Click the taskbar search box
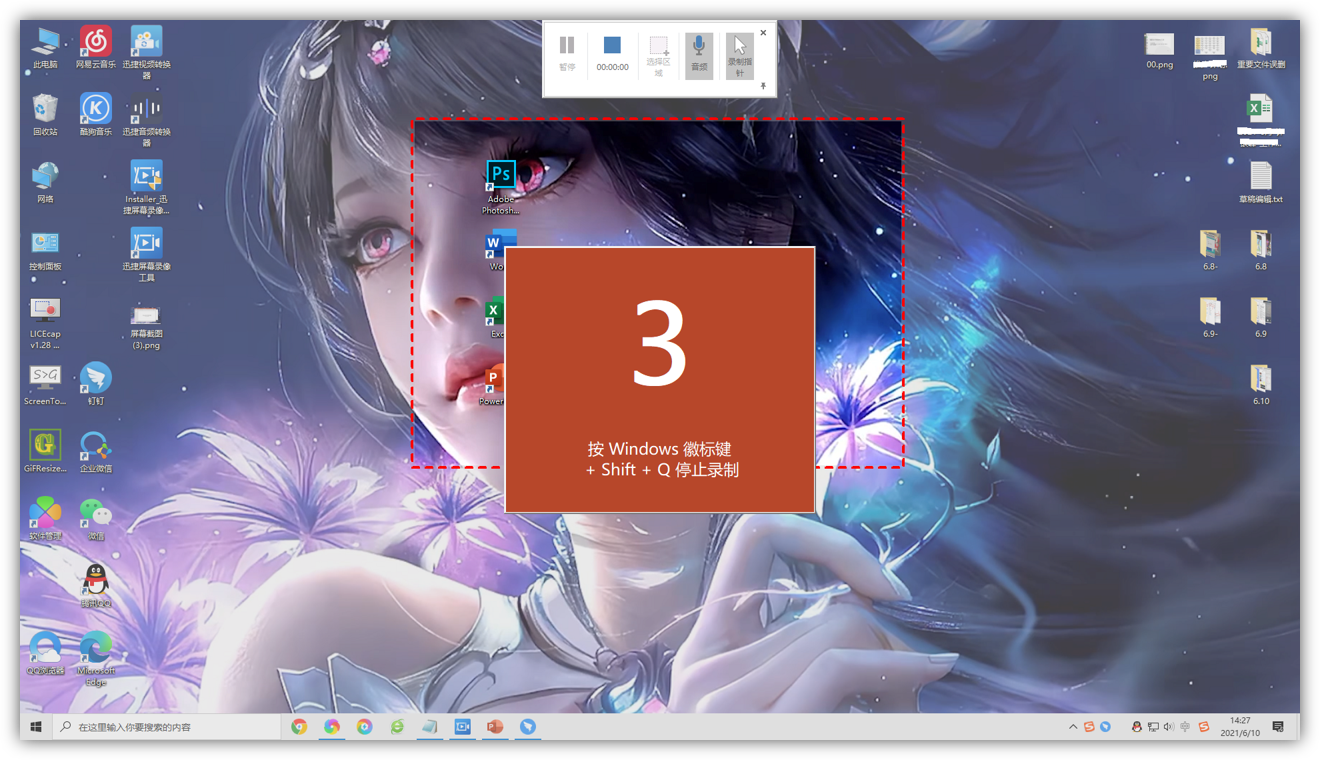Screen dimensions: 1320x760 click(167, 727)
